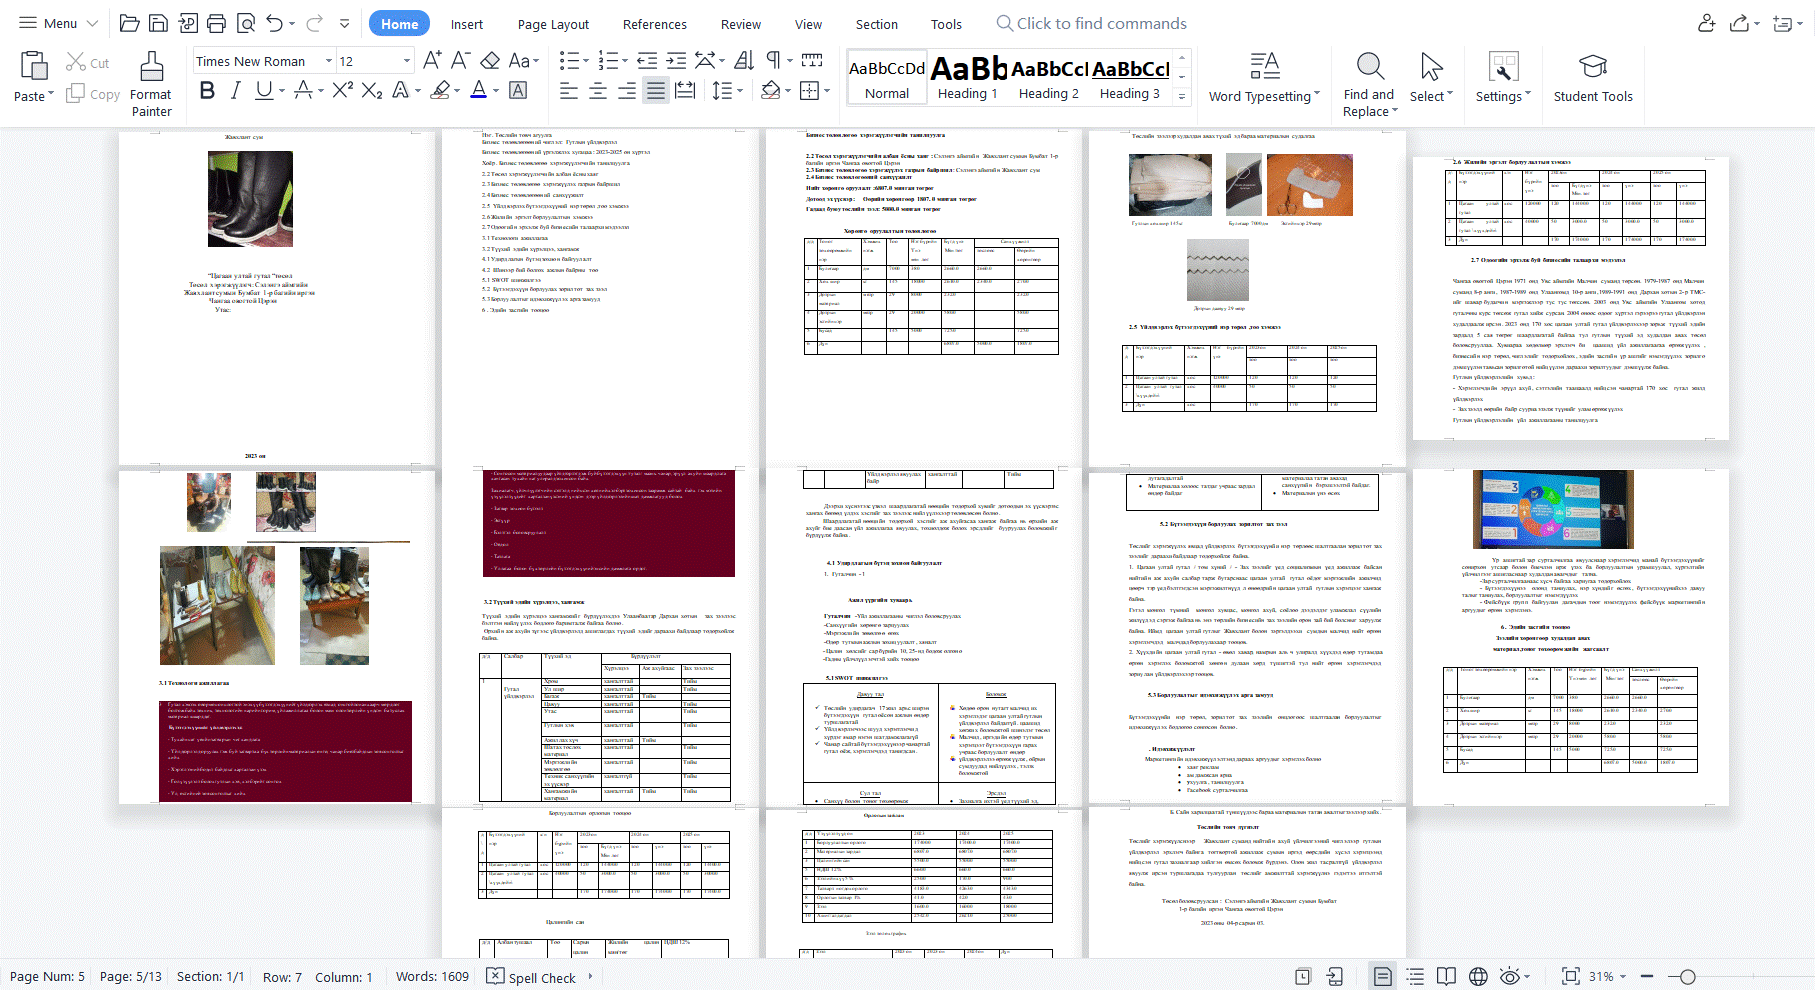Open the Spell Check status bar item
The width and height of the screenshot is (1815, 990).
(532, 977)
